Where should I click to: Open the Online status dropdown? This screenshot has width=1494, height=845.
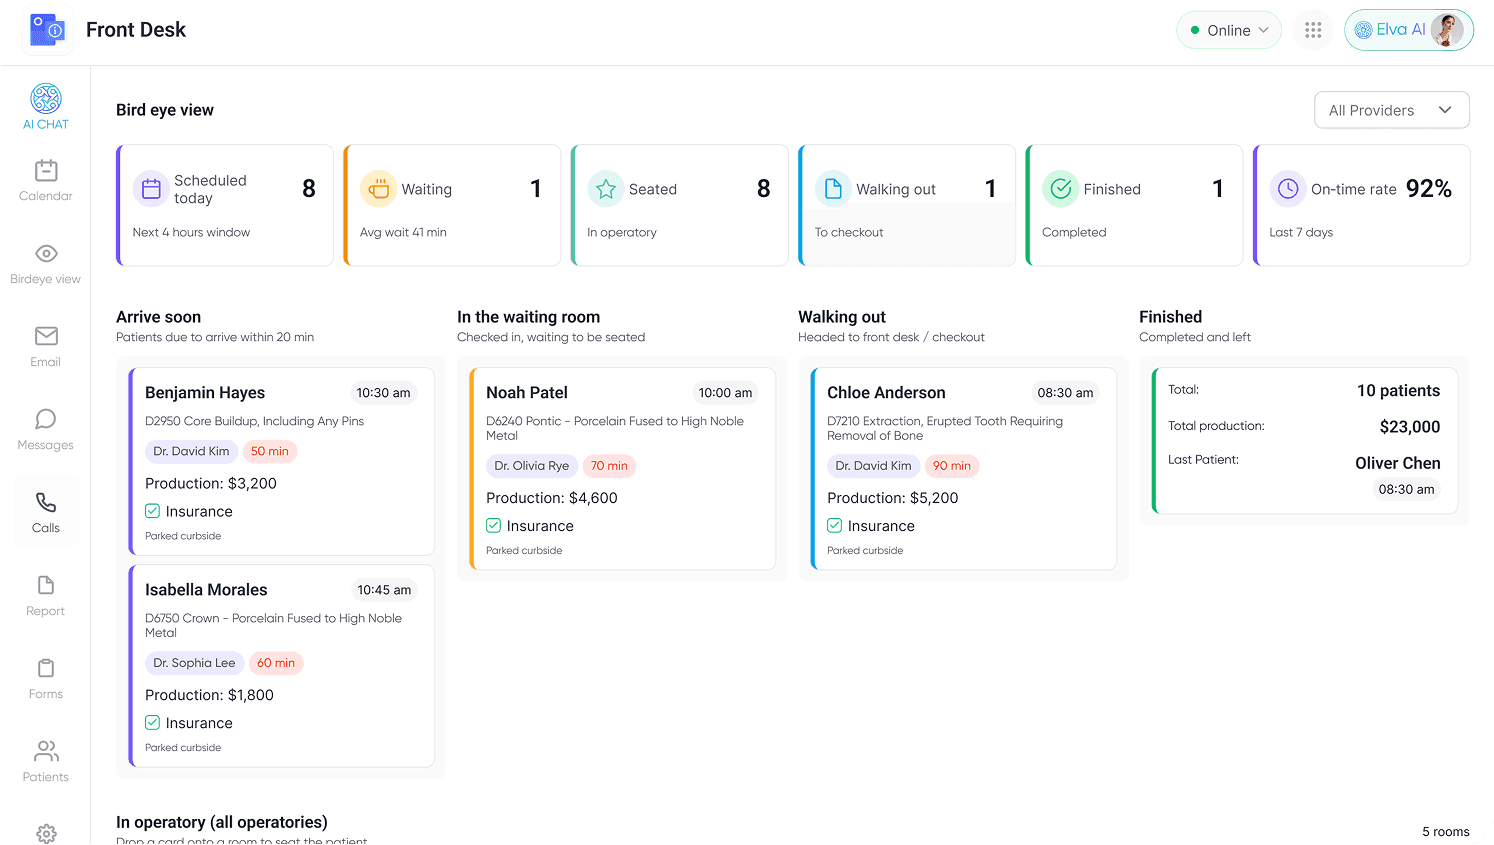[1228, 30]
